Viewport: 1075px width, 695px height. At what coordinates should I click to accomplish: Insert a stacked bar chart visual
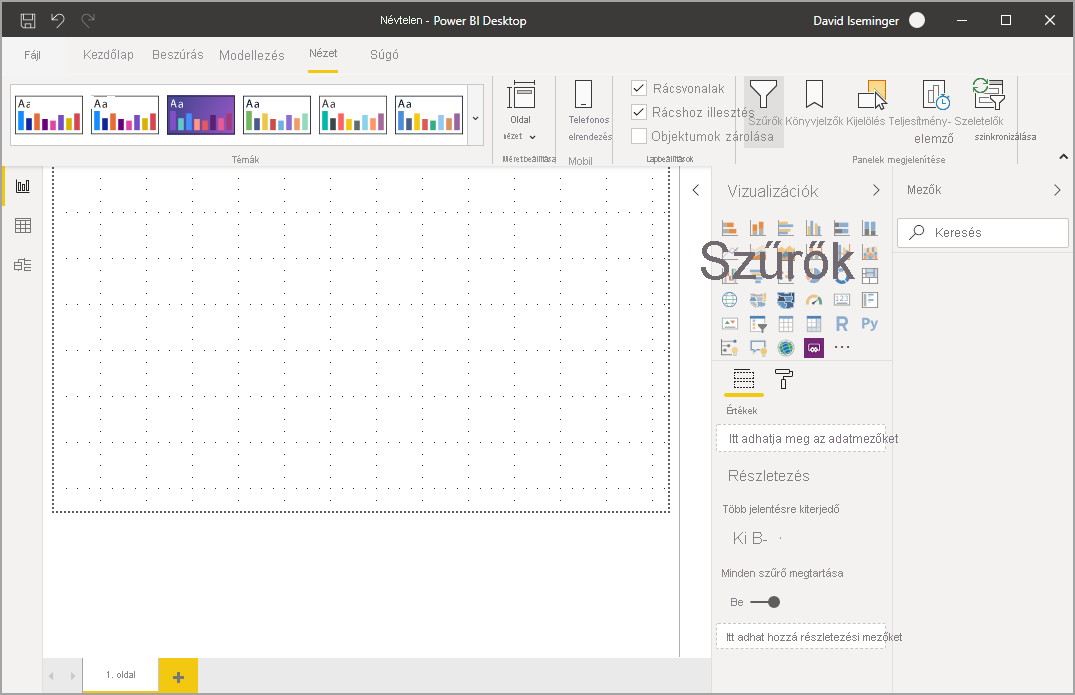click(729, 228)
